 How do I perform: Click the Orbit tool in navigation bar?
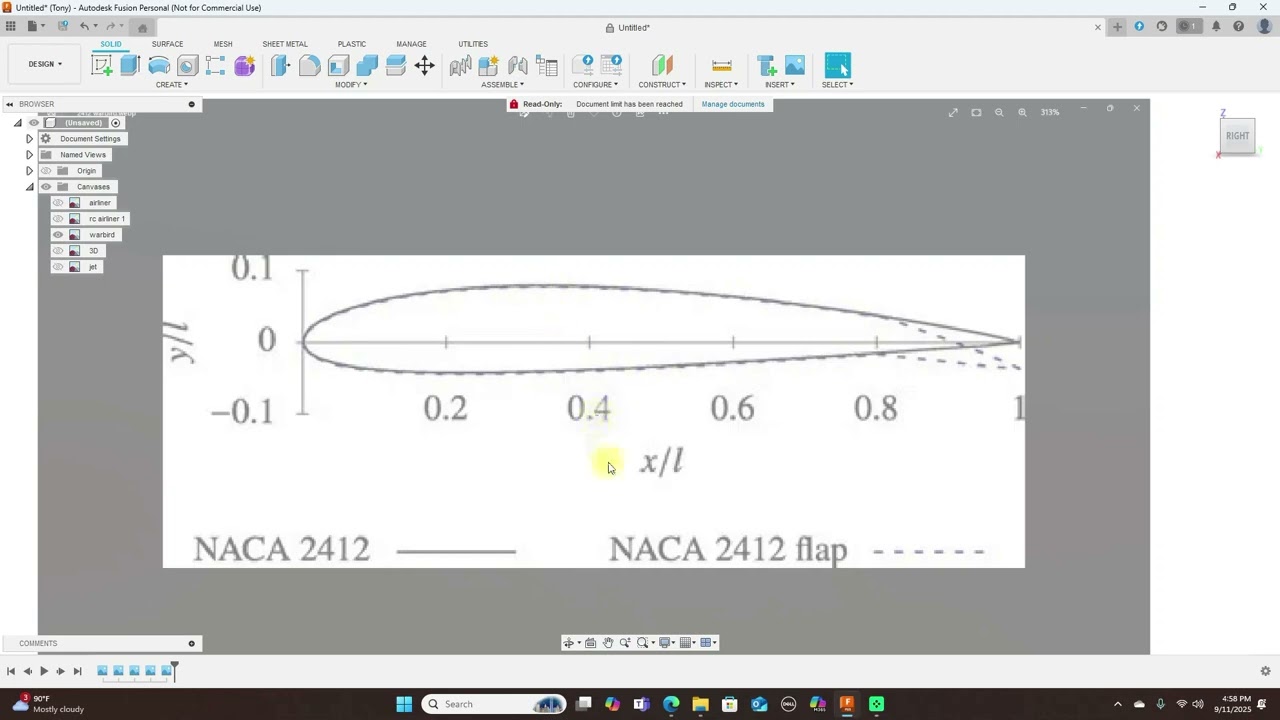click(x=568, y=643)
